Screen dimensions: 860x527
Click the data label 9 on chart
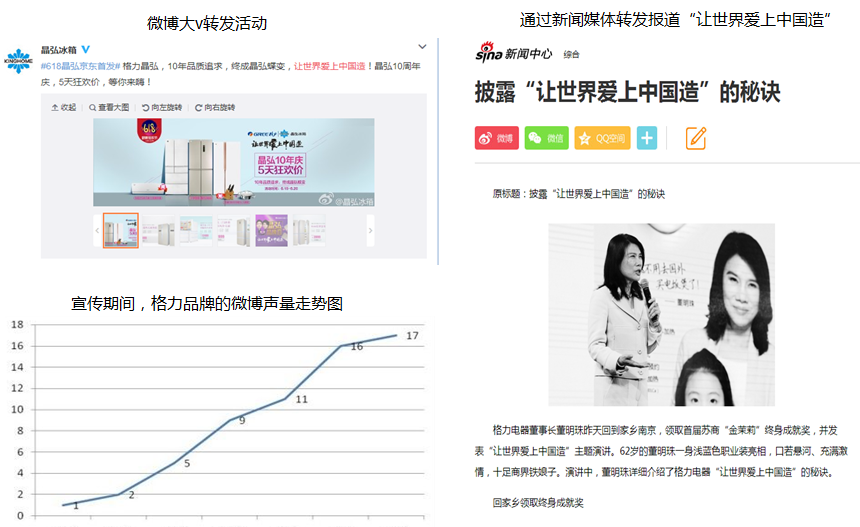click(x=242, y=421)
